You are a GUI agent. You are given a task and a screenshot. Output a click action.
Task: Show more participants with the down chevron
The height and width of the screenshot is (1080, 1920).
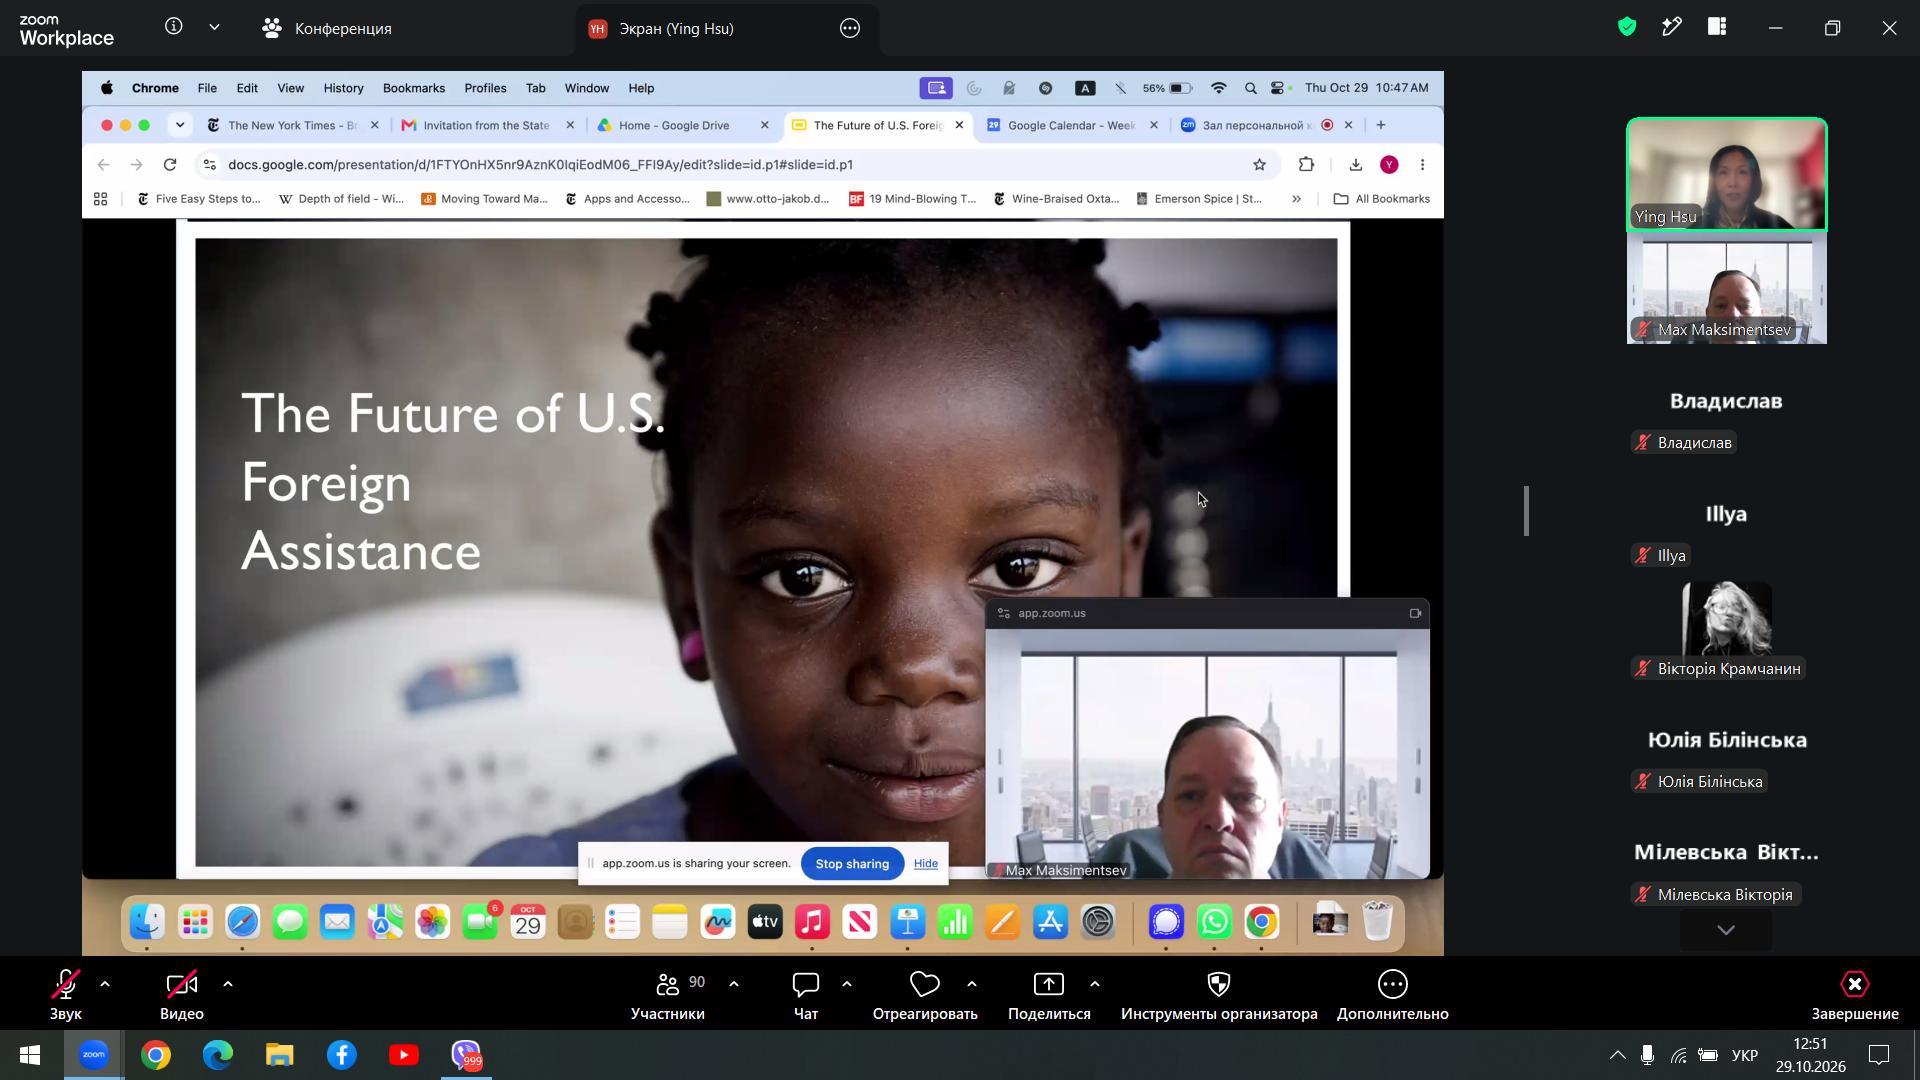tap(1726, 930)
